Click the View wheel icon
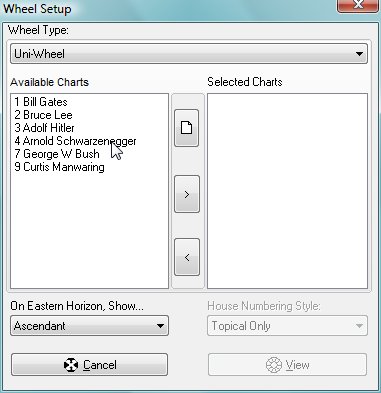 (274, 365)
